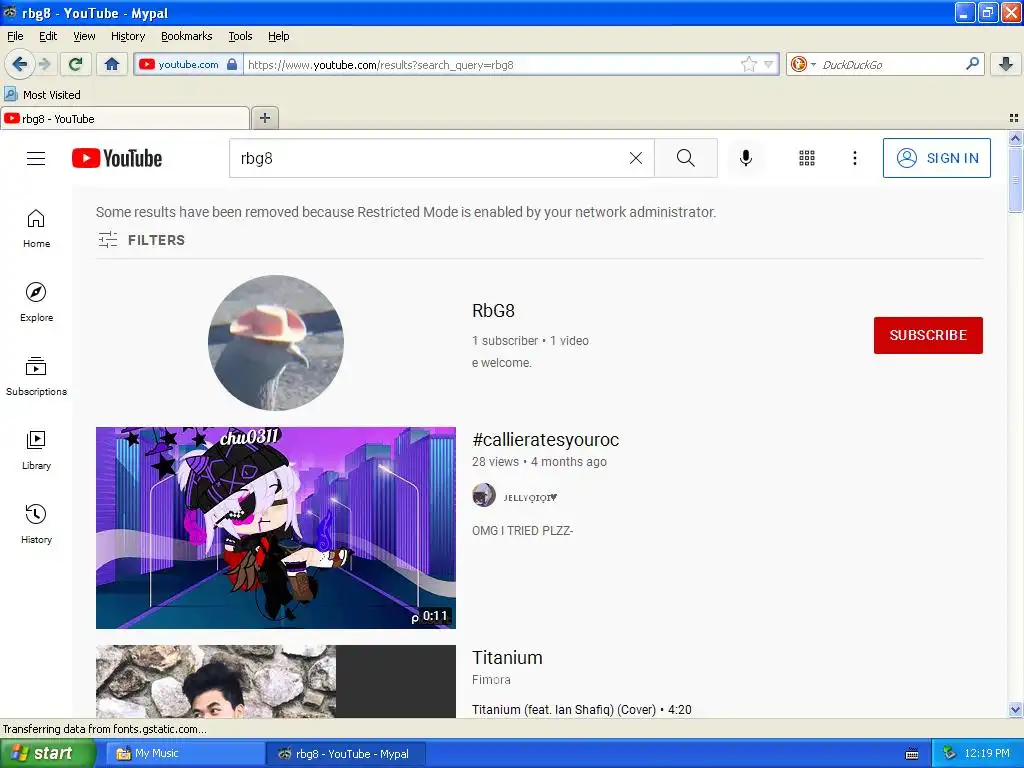The image size is (1024, 768).
Task: Open the browser home page icon
Action: pos(112,64)
